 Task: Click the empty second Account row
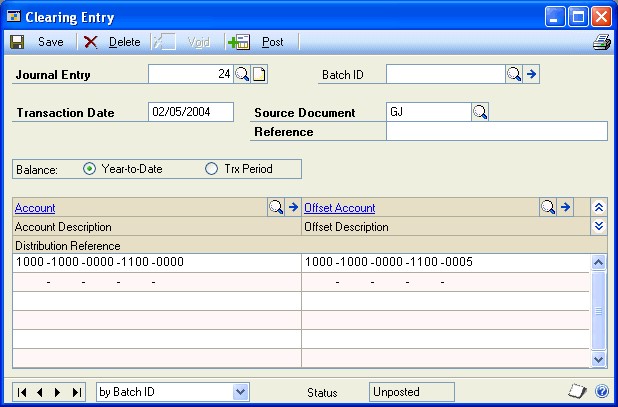157,282
